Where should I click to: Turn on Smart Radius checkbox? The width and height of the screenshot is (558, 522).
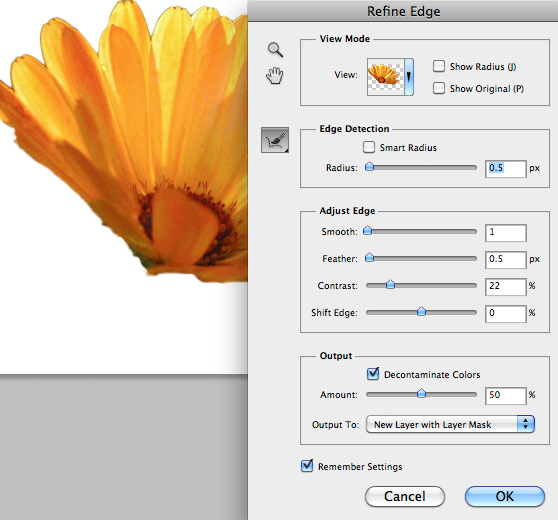[x=369, y=147]
